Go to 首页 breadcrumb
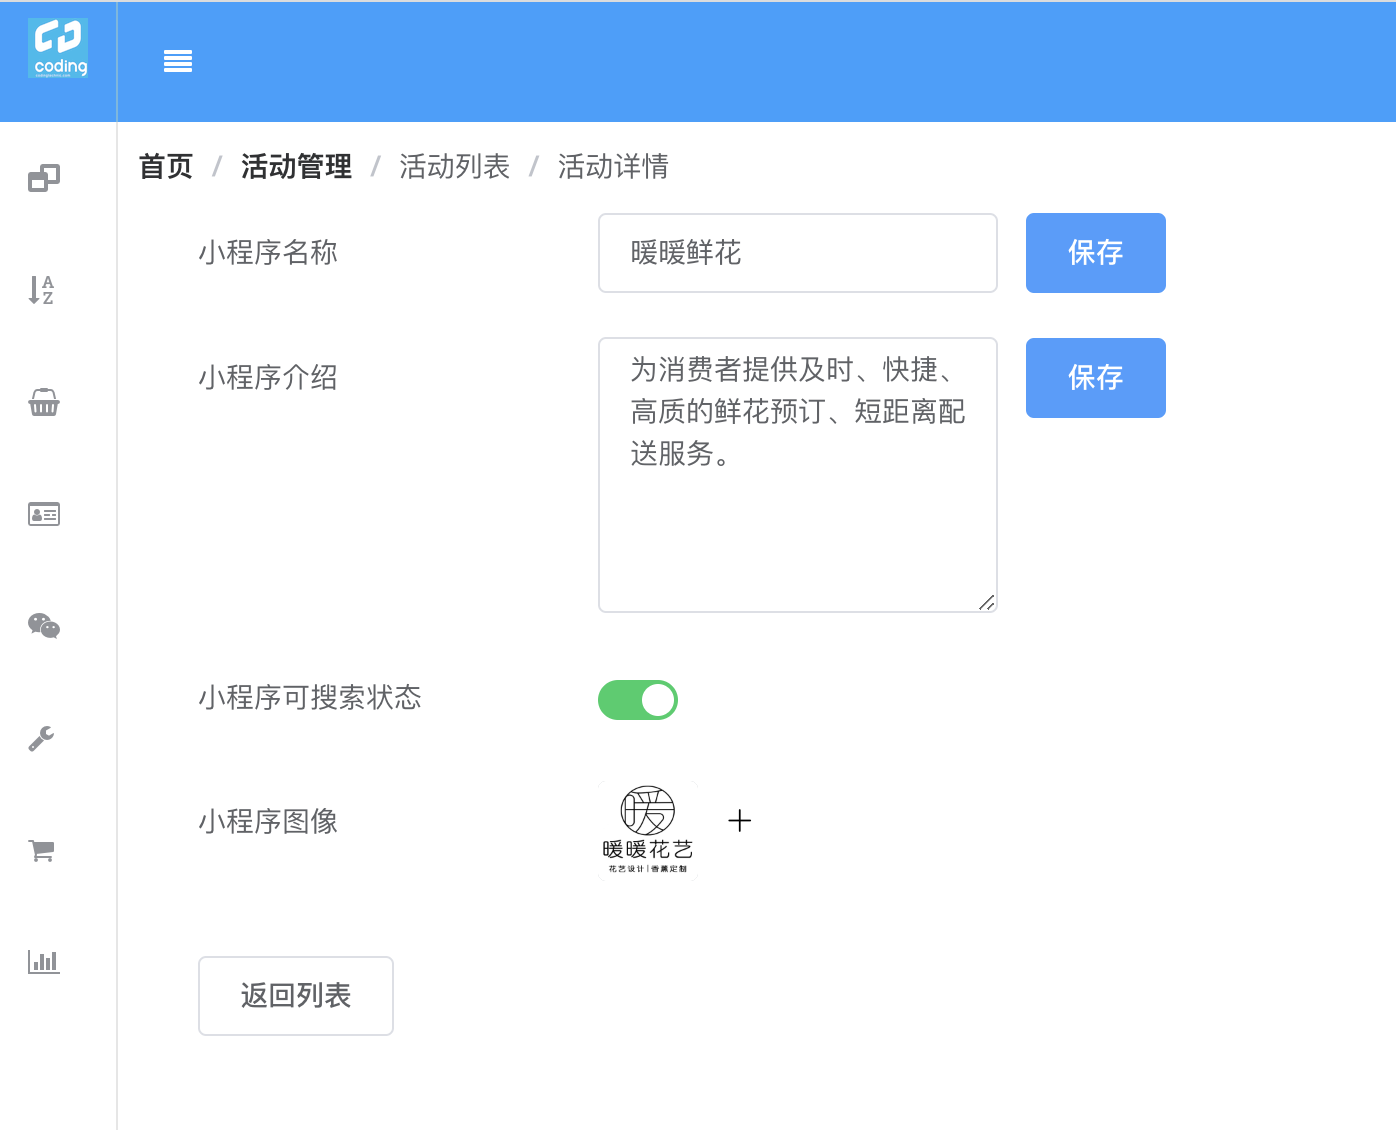Image resolution: width=1396 pixels, height=1130 pixels. (x=166, y=166)
